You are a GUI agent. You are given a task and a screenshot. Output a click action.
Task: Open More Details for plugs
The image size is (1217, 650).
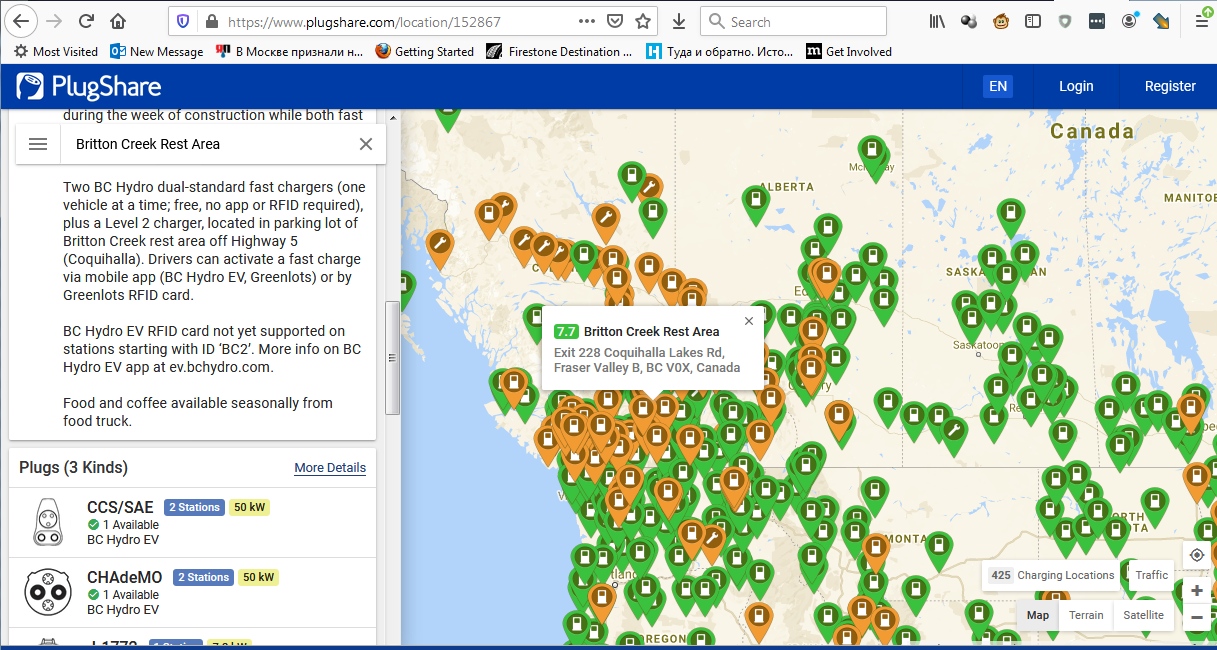tap(330, 468)
